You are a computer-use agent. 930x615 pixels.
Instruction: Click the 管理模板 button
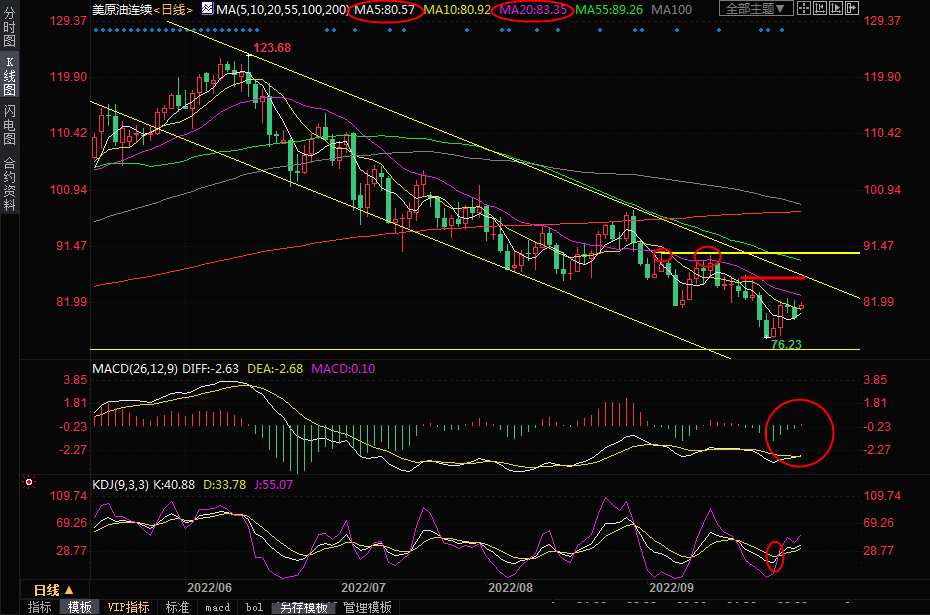[367, 607]
